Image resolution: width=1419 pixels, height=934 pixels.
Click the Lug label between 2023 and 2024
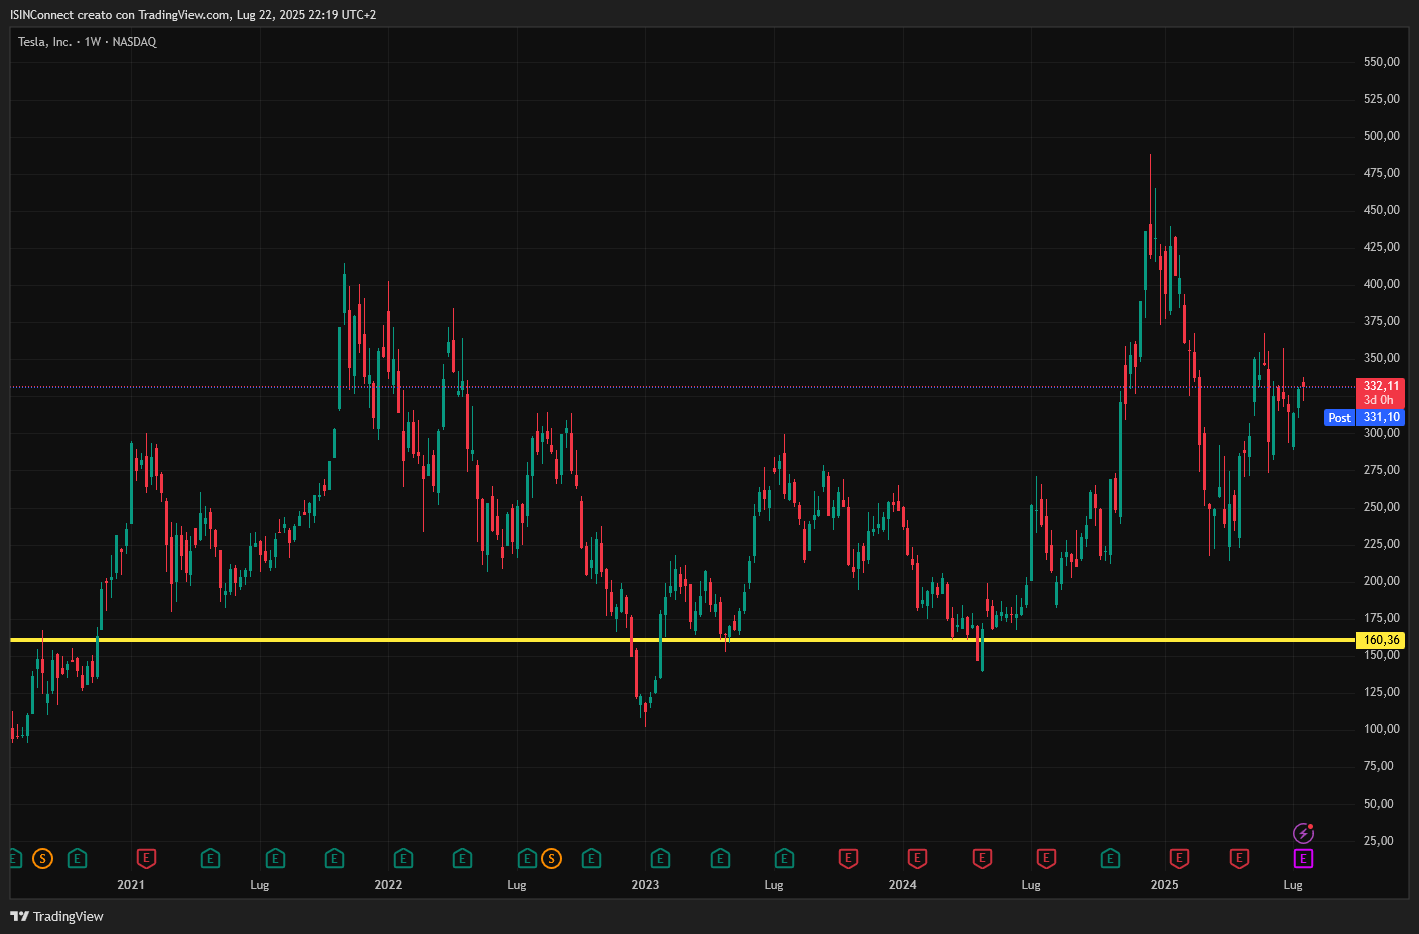[x=773, y=885]
